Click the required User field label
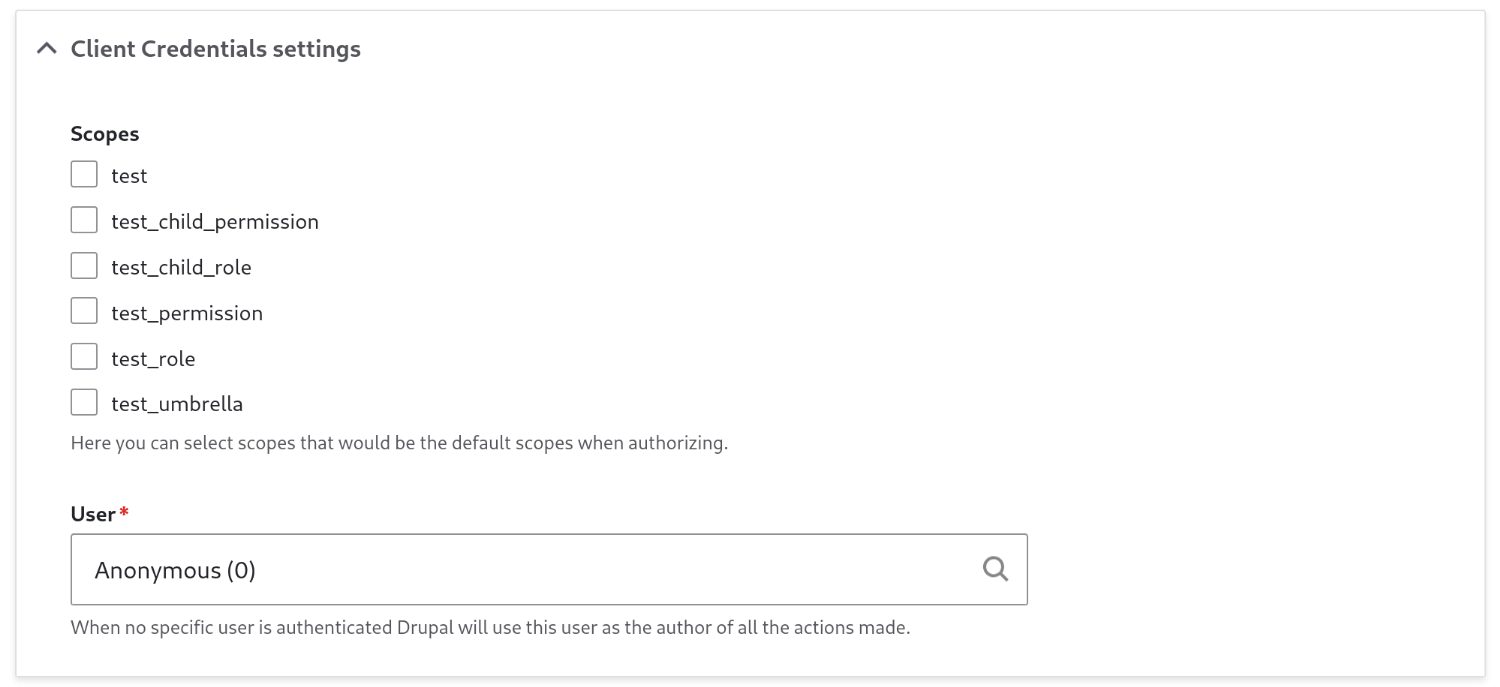This screenshot has width=1500, height=687. [x=92, y=514]
